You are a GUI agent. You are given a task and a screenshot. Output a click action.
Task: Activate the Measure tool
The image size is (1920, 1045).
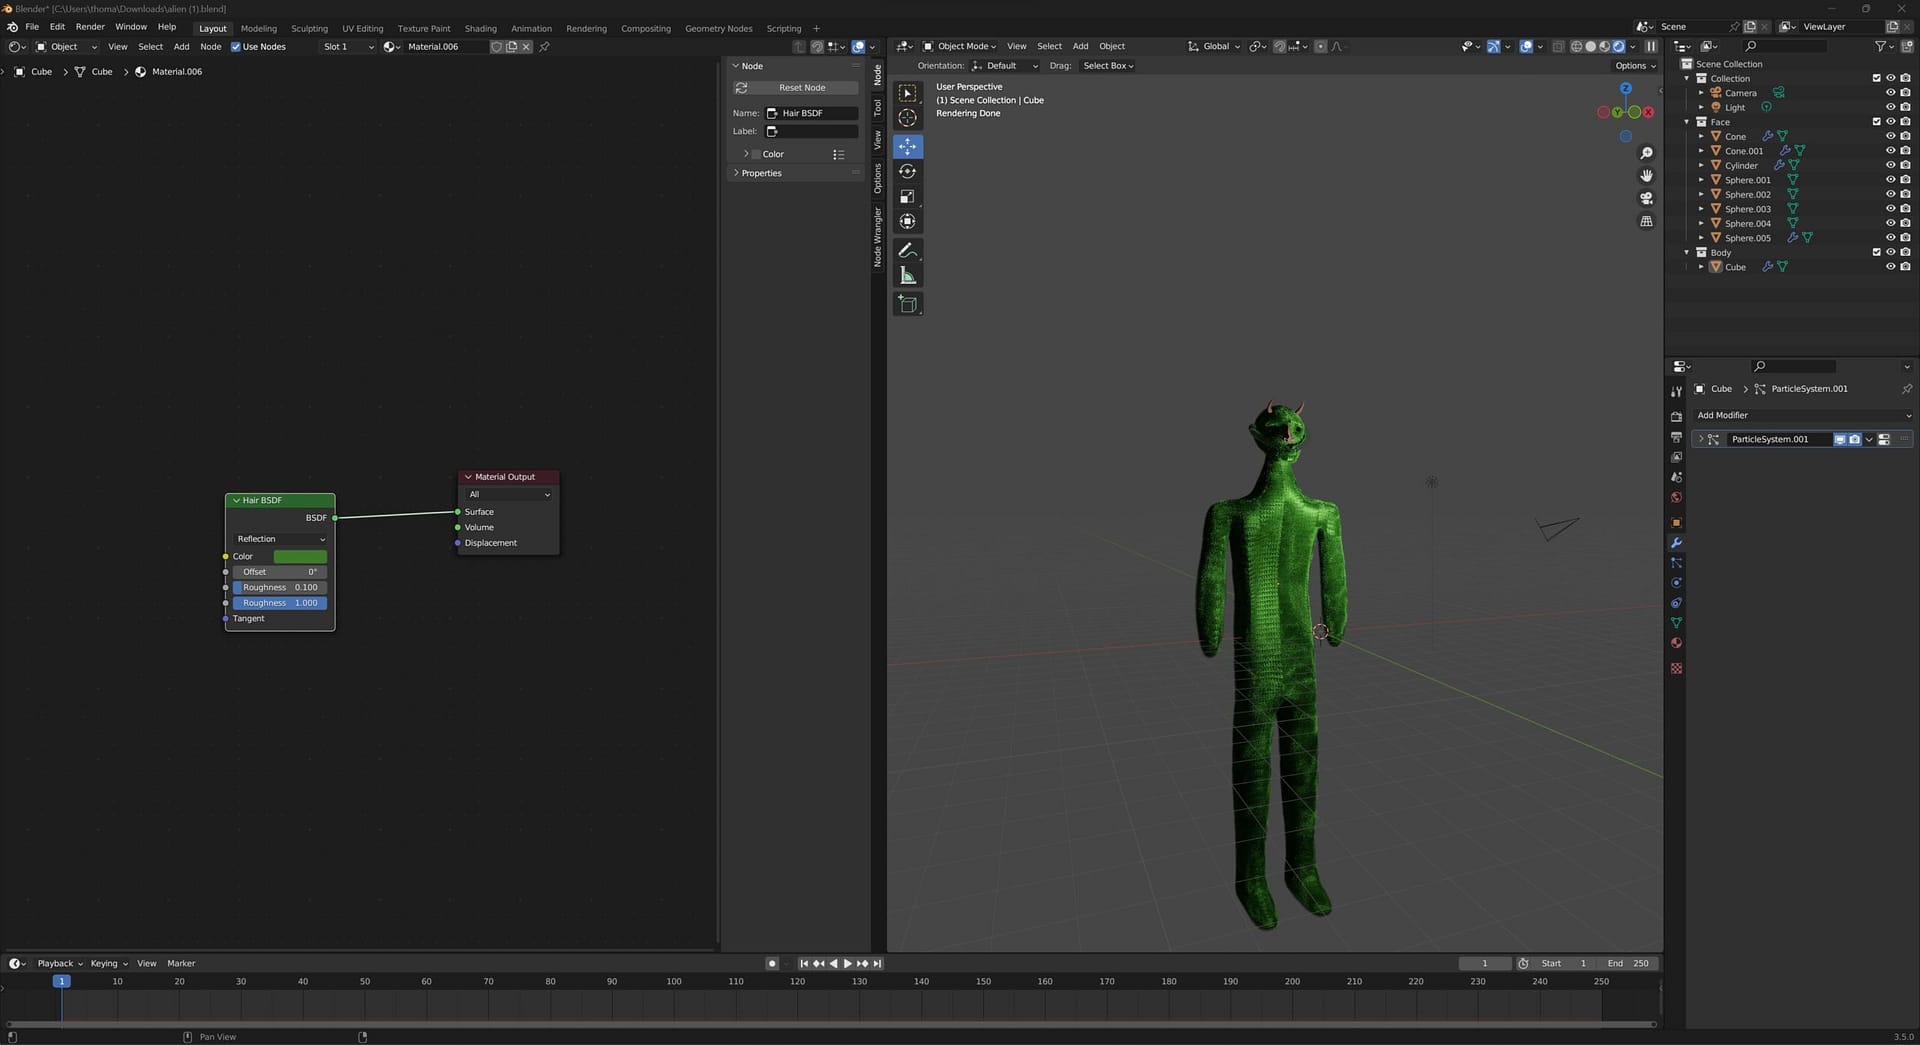click(x=907, y=276)
